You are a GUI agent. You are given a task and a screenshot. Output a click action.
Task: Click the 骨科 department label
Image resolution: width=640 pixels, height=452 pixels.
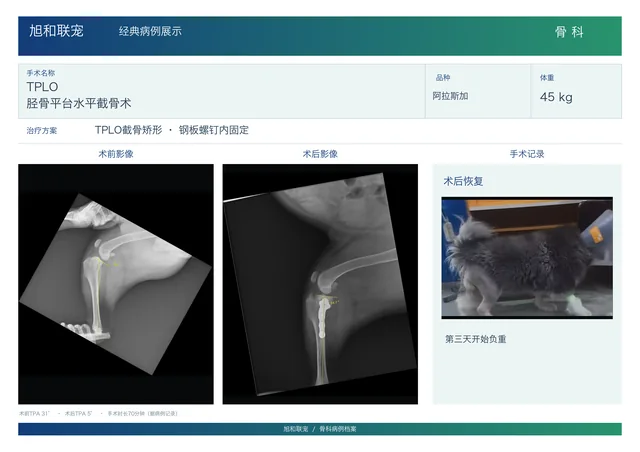tap(569, 32)
